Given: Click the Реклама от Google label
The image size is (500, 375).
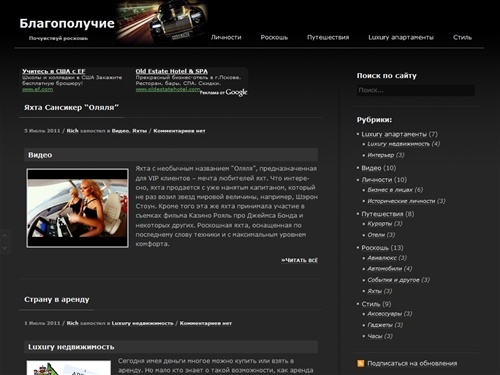Looking at the screenshot, I should point(223,92).
